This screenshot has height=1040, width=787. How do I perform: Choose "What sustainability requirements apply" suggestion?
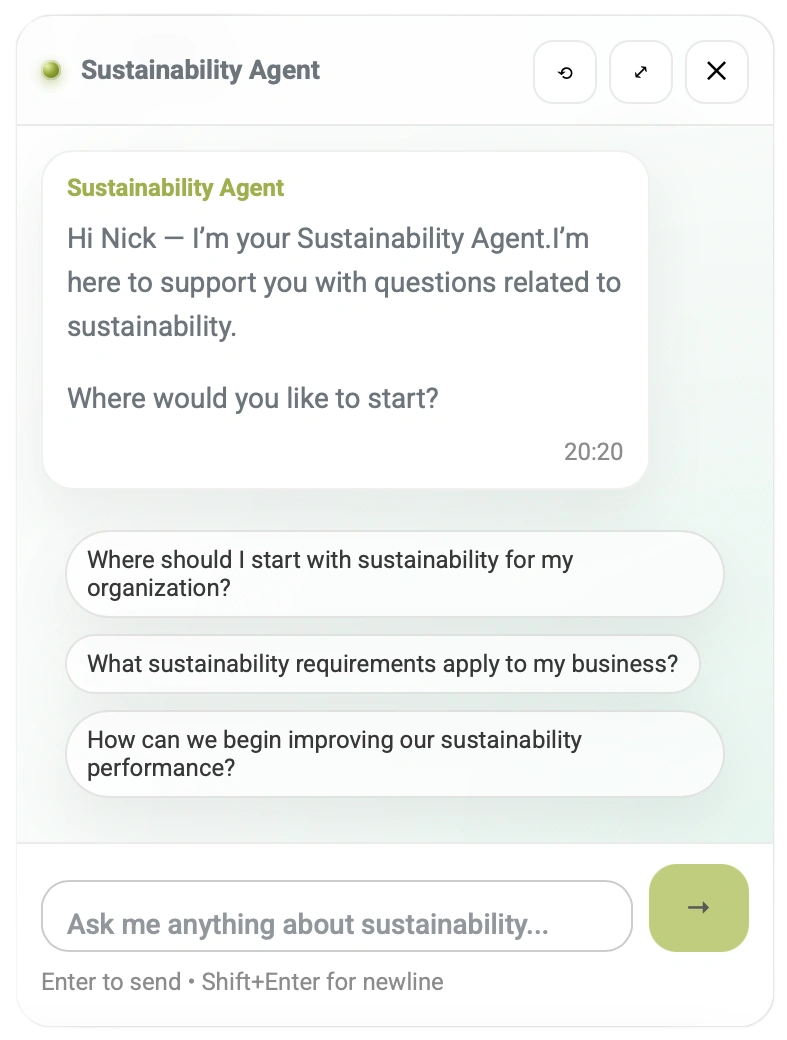pos(382,664)
